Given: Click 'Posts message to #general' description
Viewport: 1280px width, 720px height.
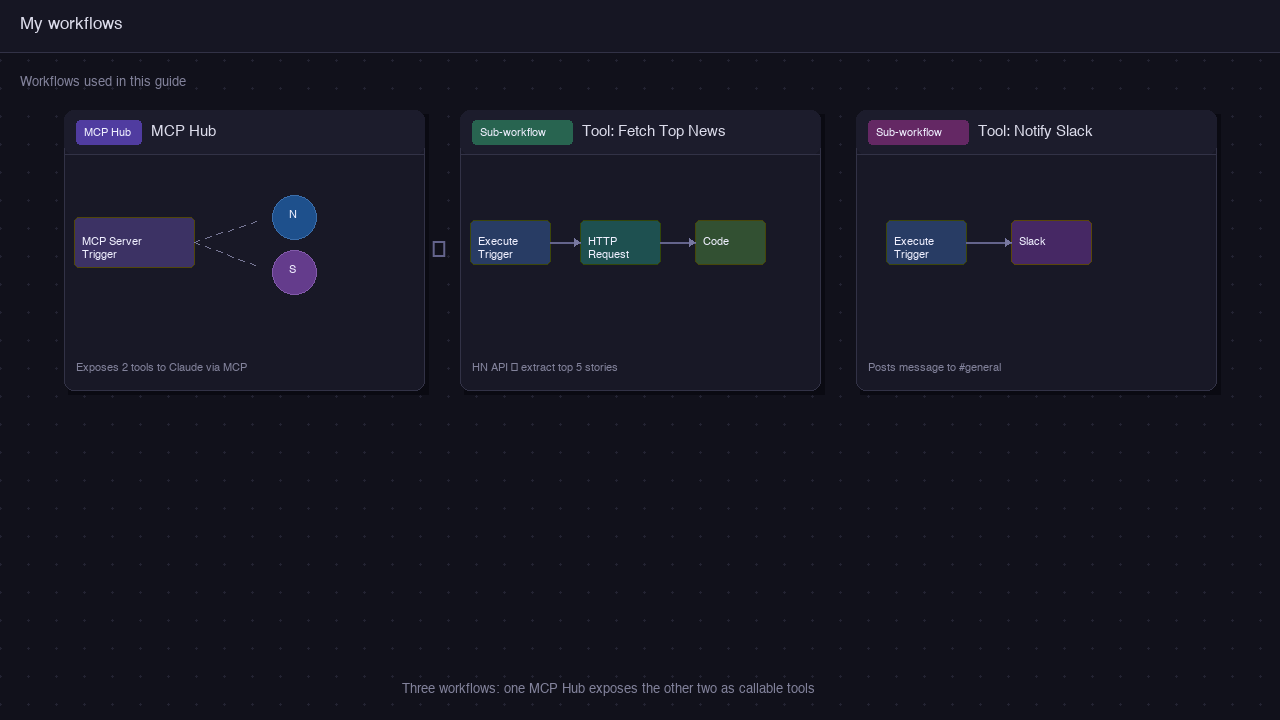Looking at the screenshot, I should coord(934,367).
